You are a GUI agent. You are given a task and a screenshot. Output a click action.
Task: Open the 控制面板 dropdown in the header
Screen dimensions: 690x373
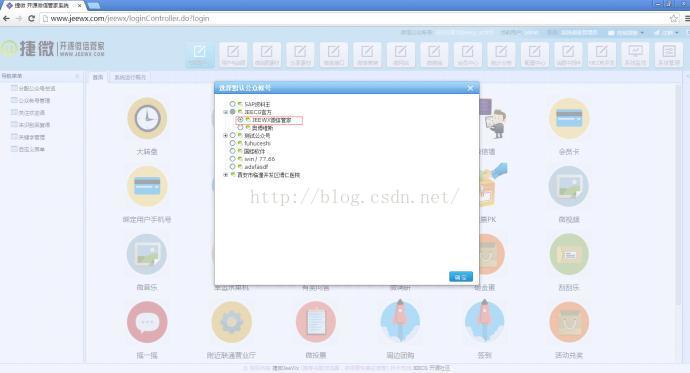tap(627, 33)
